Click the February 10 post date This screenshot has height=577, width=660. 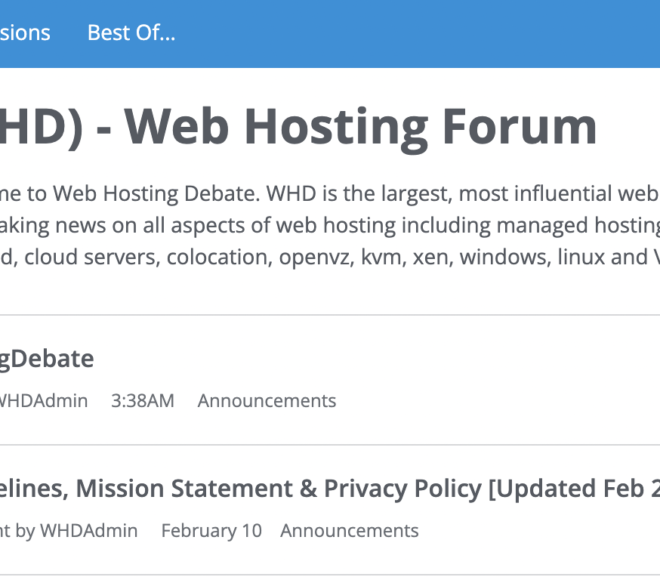(x=212, y=531)
